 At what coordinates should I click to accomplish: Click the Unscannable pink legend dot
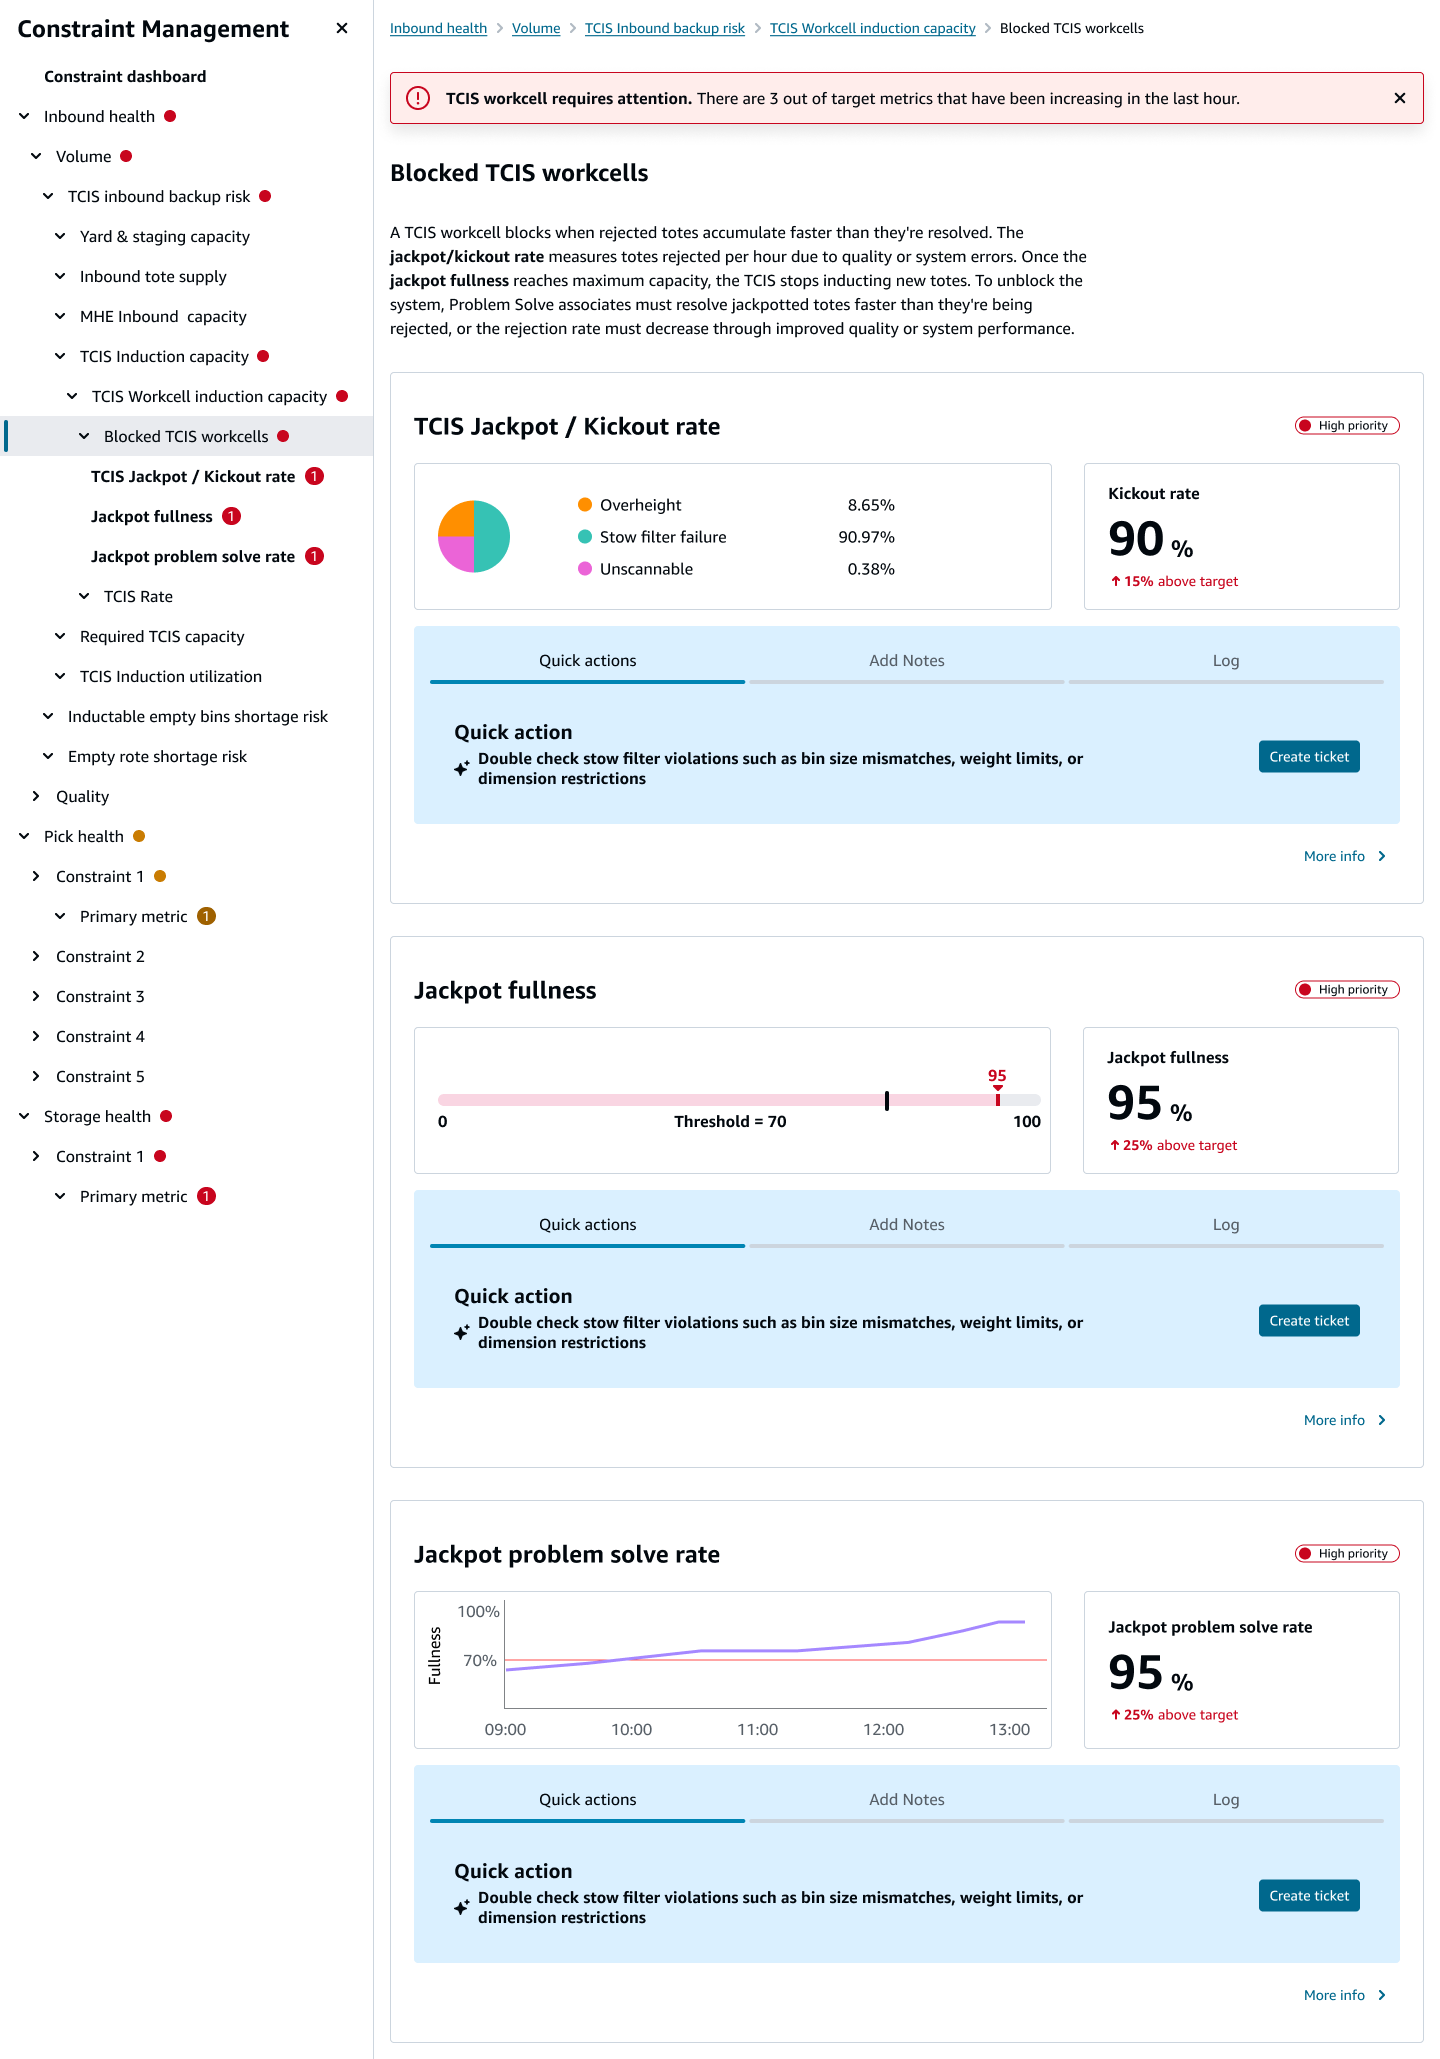pos(585,568)
